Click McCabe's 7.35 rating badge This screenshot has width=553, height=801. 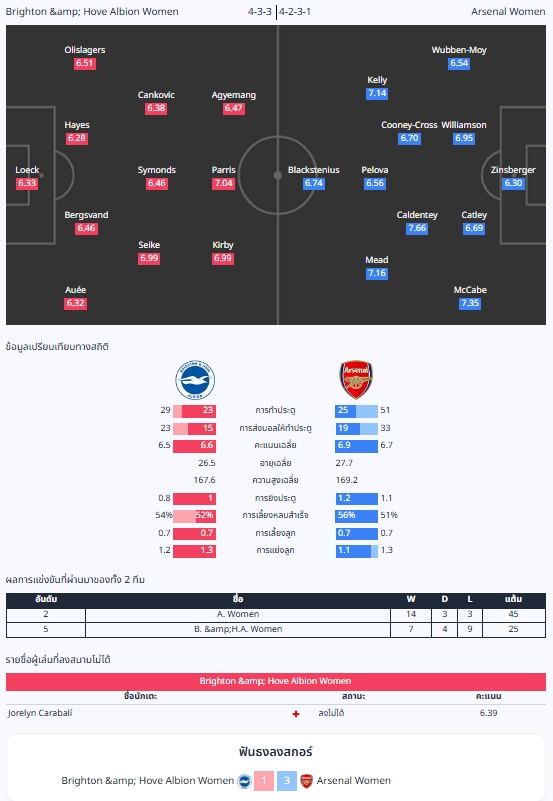coord(470,303)
